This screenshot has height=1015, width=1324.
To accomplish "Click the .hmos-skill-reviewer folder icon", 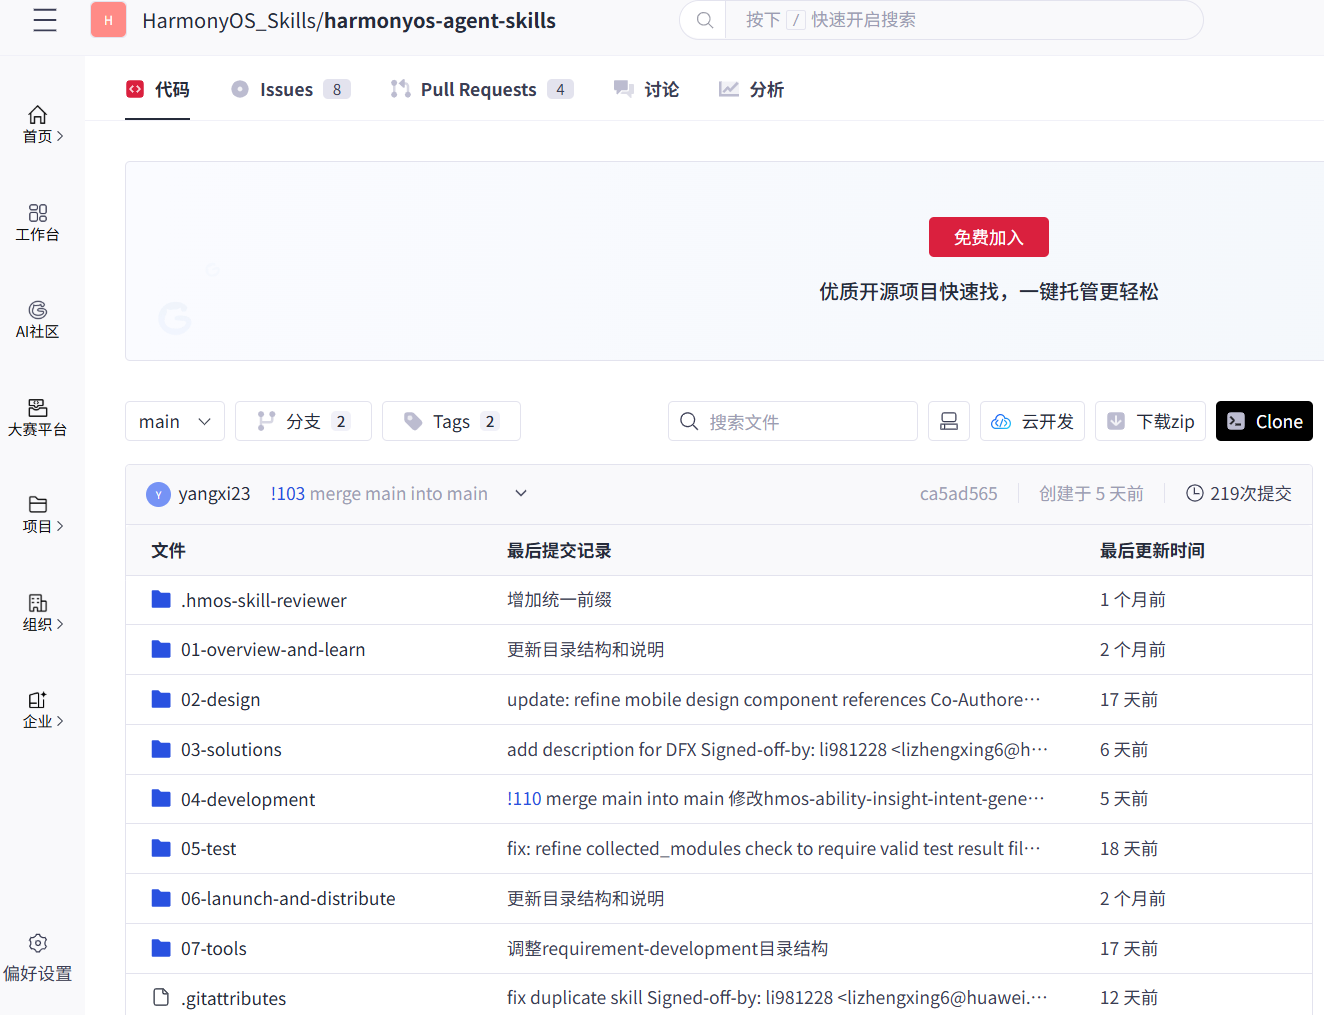I will (161, 599).
